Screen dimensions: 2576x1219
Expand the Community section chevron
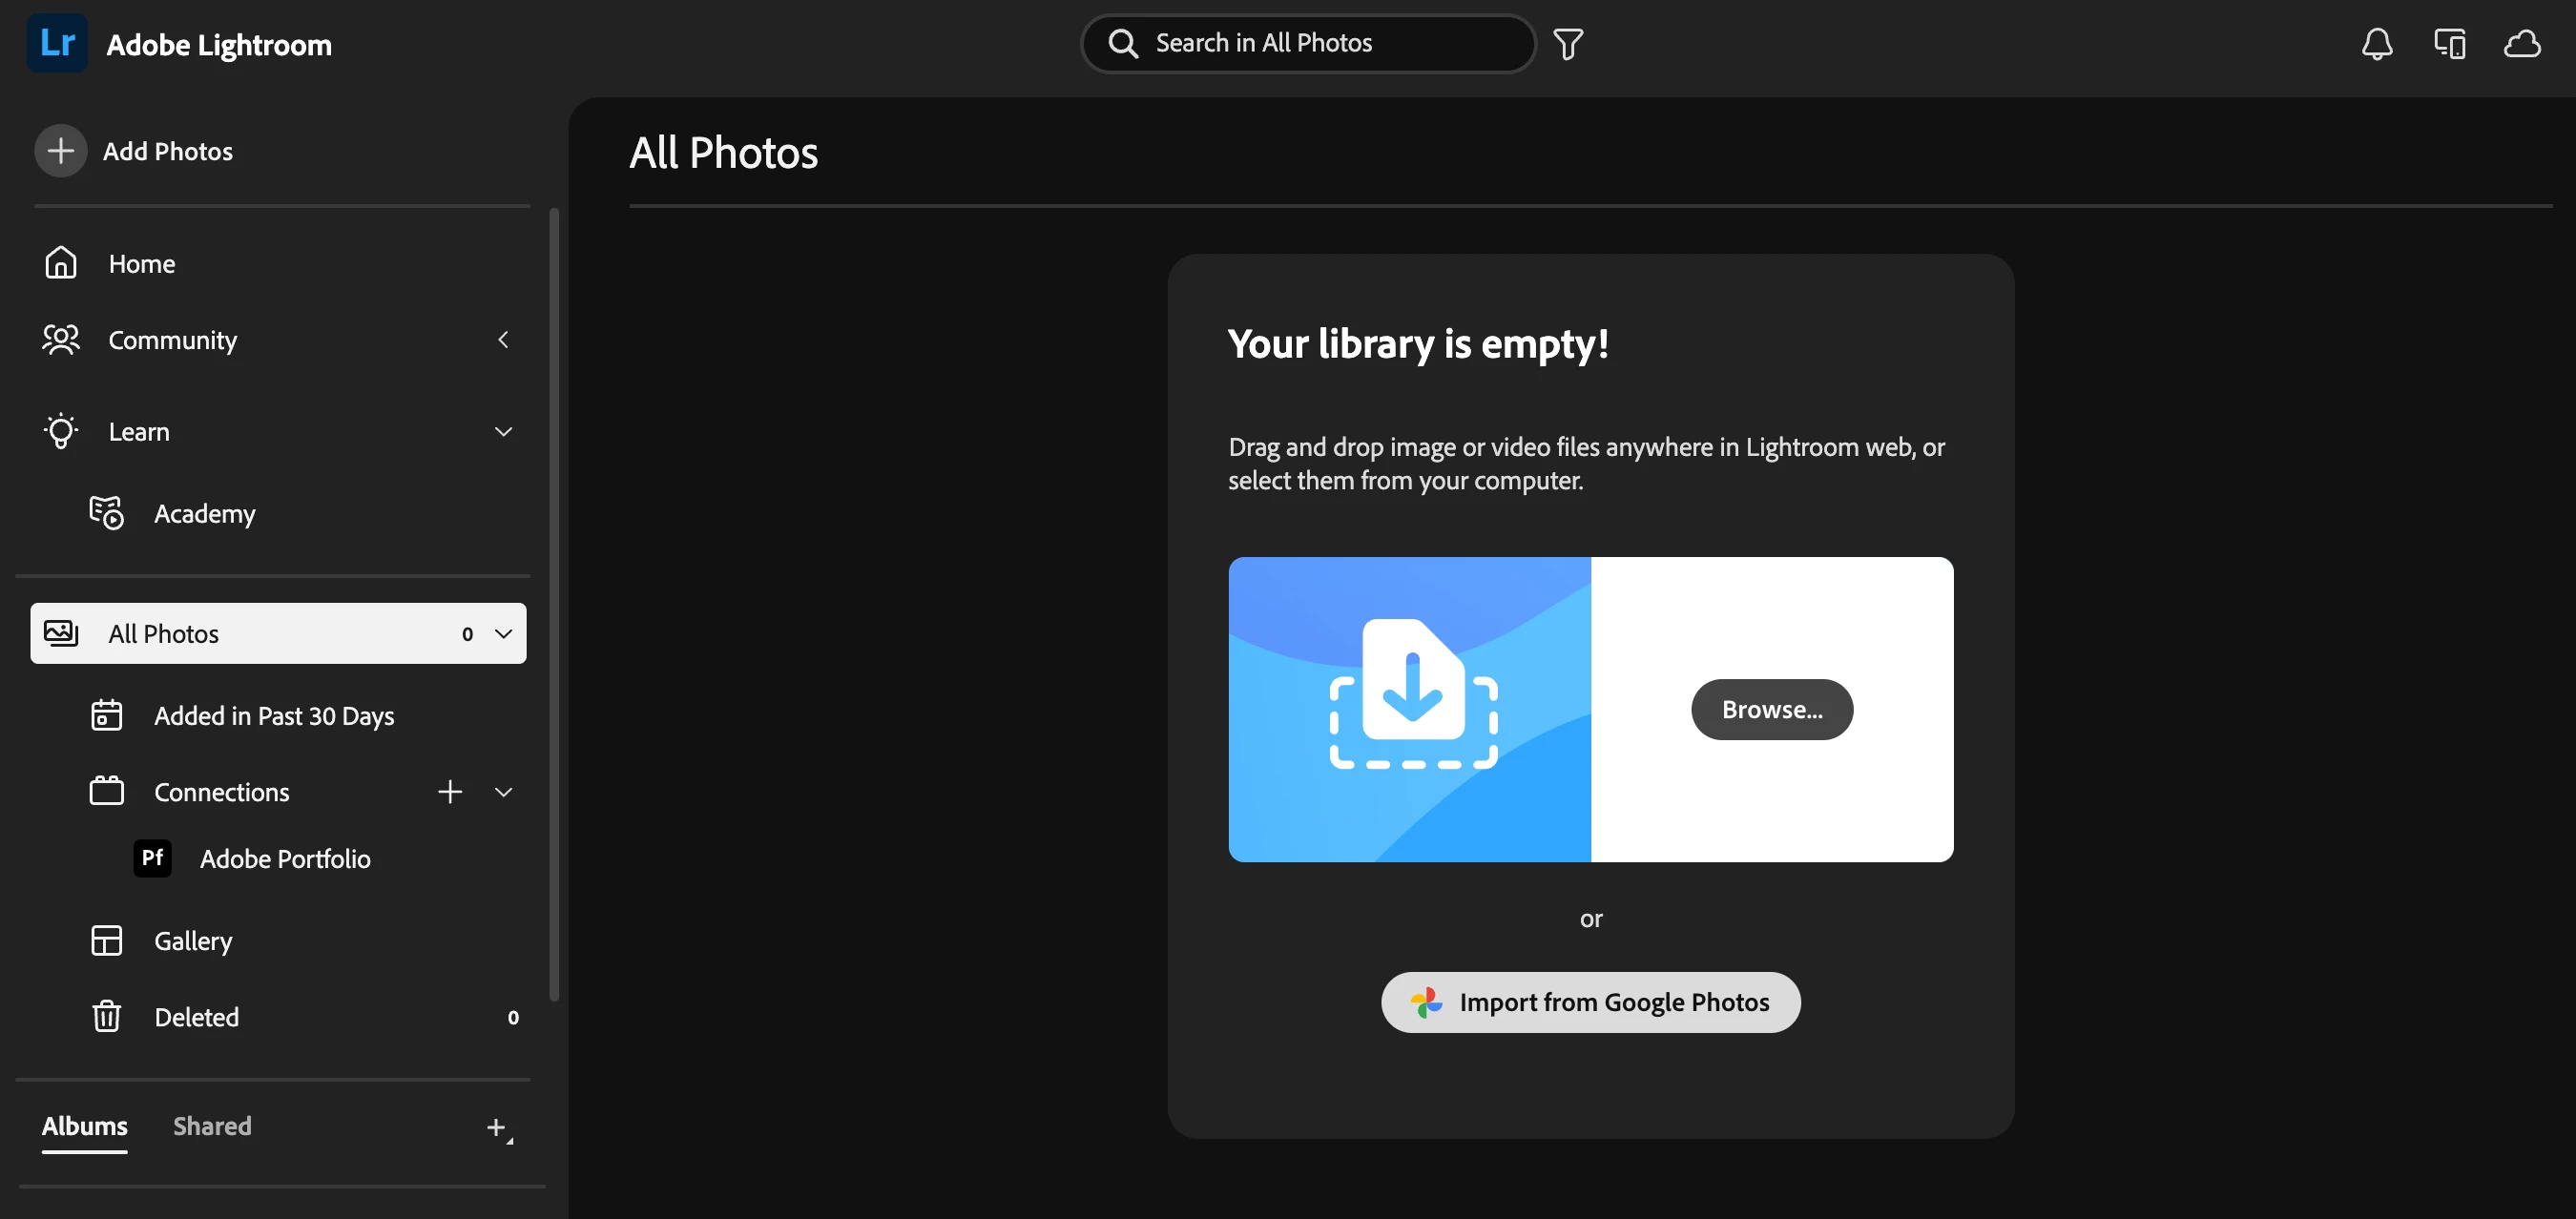(x=503, y=340)
